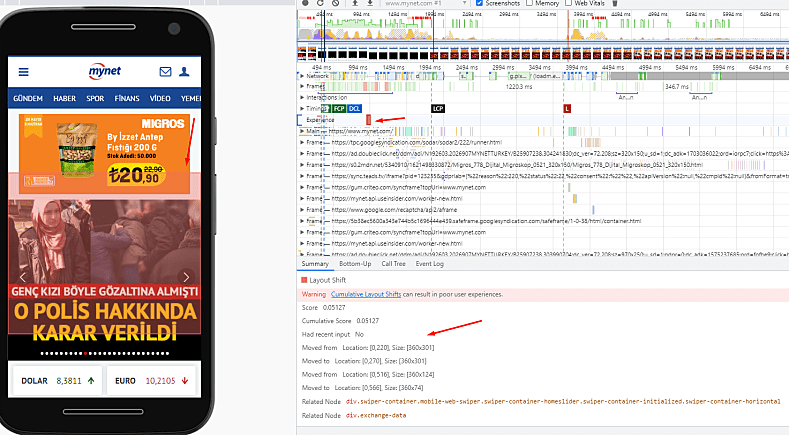Viewport: 789px width, 435px height.
Task: Expand the Network track
Action: tap(302, 76)
